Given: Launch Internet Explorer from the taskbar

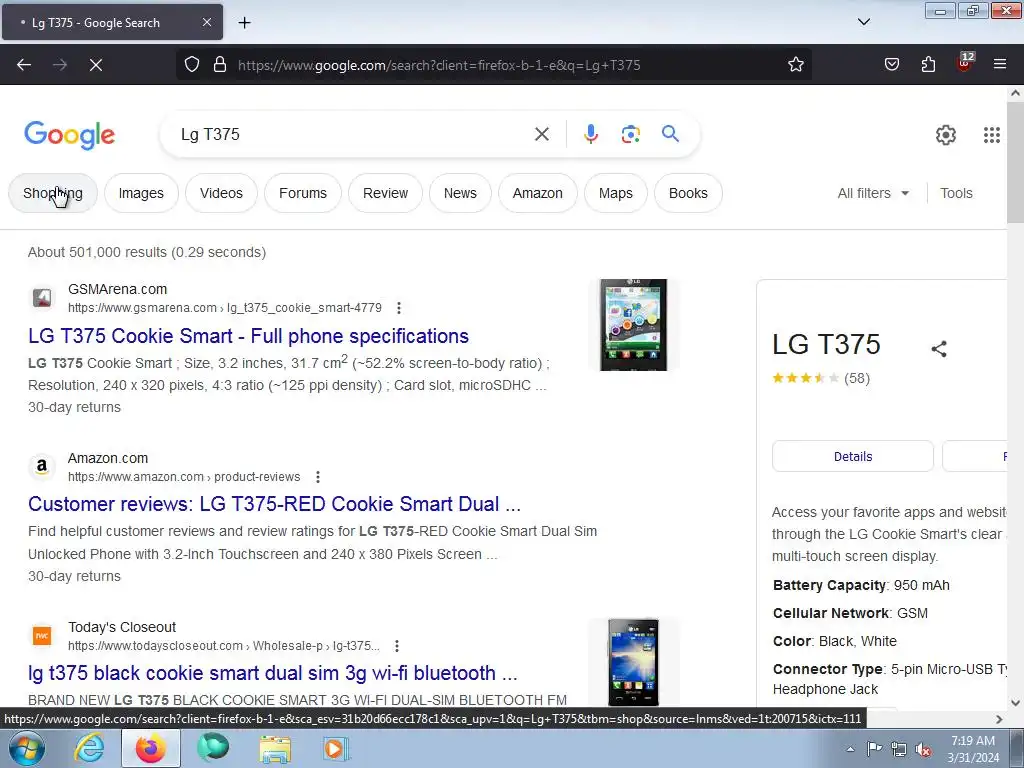Looking at the screenshot, I should (x=89, y=748).
